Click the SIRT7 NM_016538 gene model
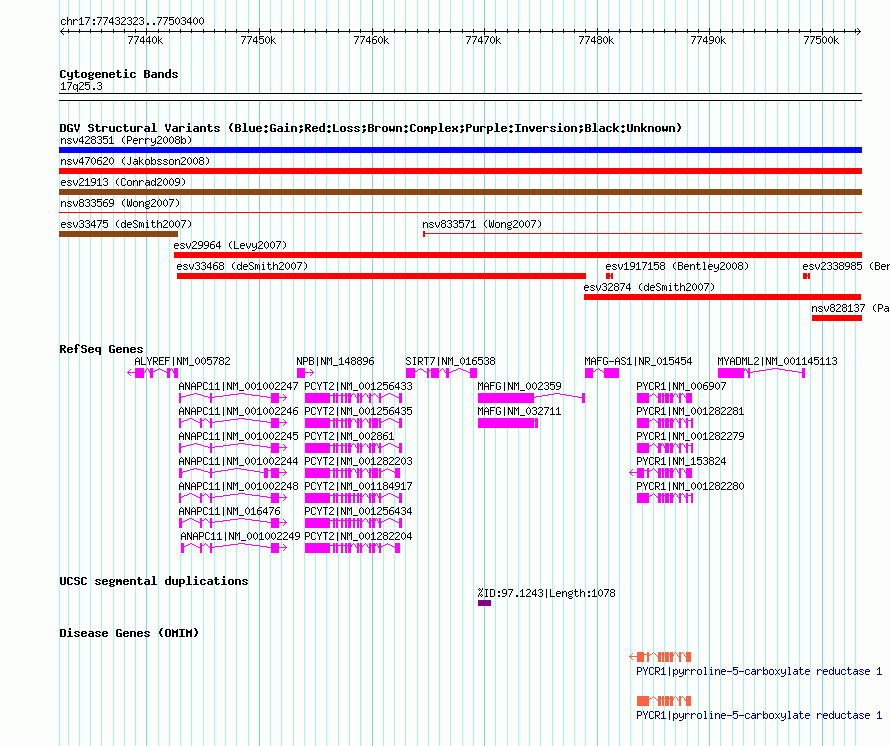 (x=441, y=372)
